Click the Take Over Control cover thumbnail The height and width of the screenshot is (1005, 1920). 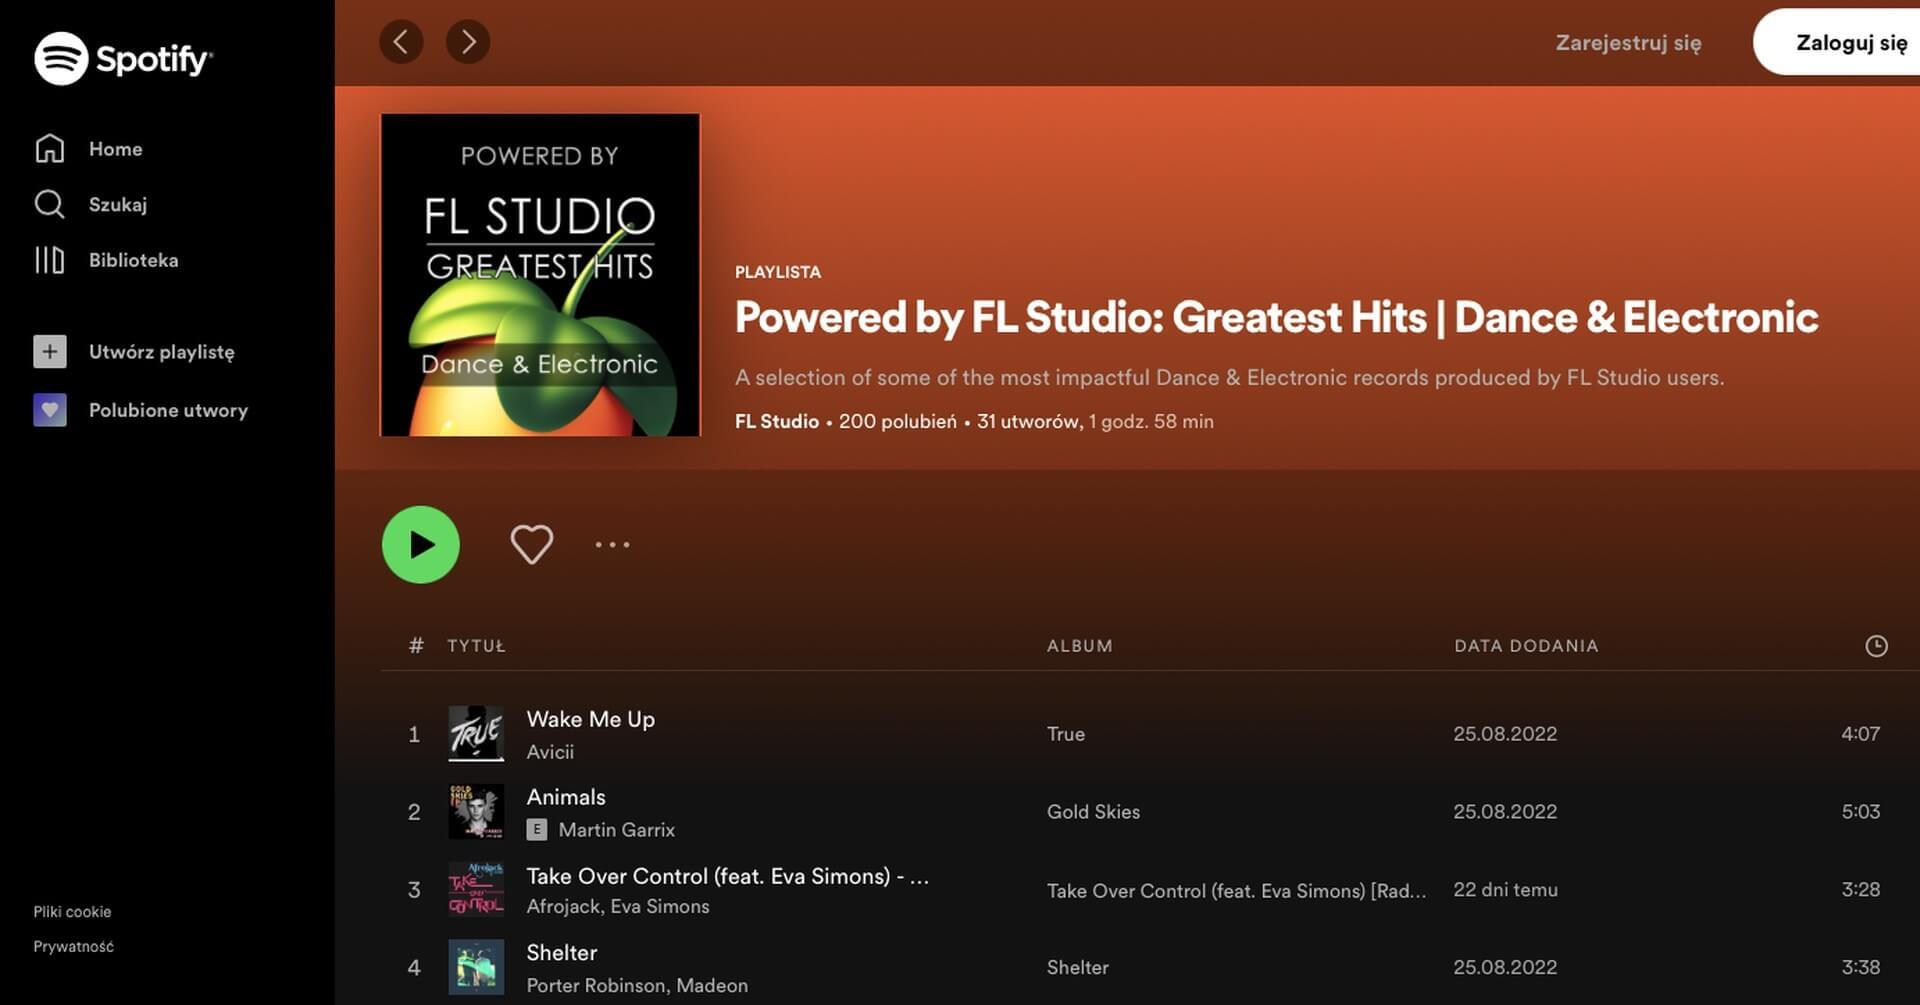click(x=476, y=890)
